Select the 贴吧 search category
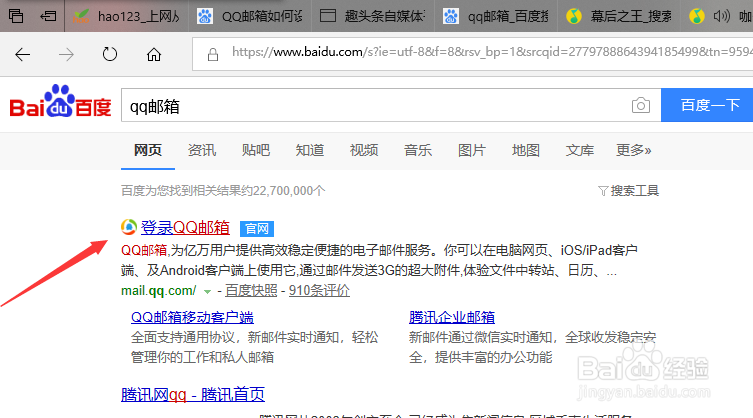753x418 pixels. [255, 150]
